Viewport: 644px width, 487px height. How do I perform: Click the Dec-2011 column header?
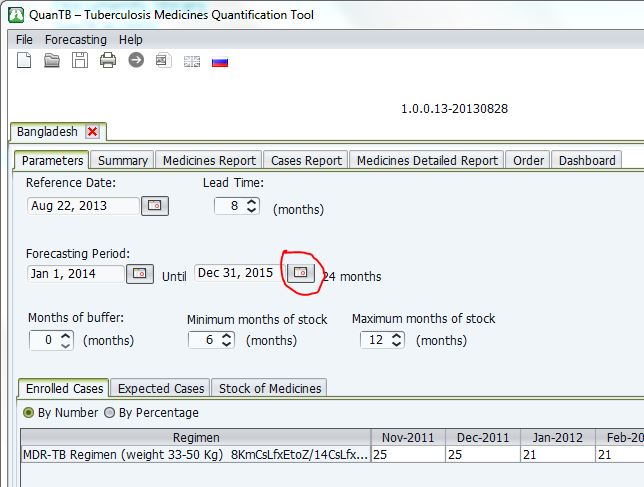[x=483, y=438]
